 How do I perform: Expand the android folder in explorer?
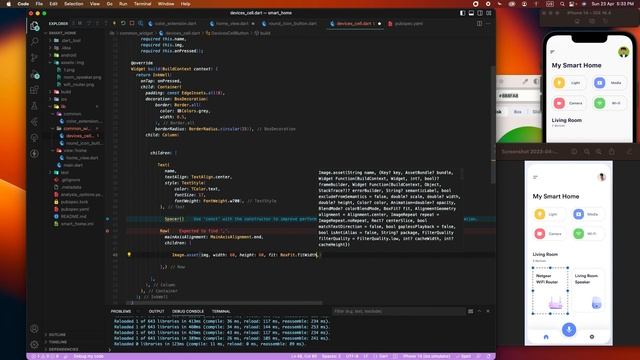pos(68,55)
